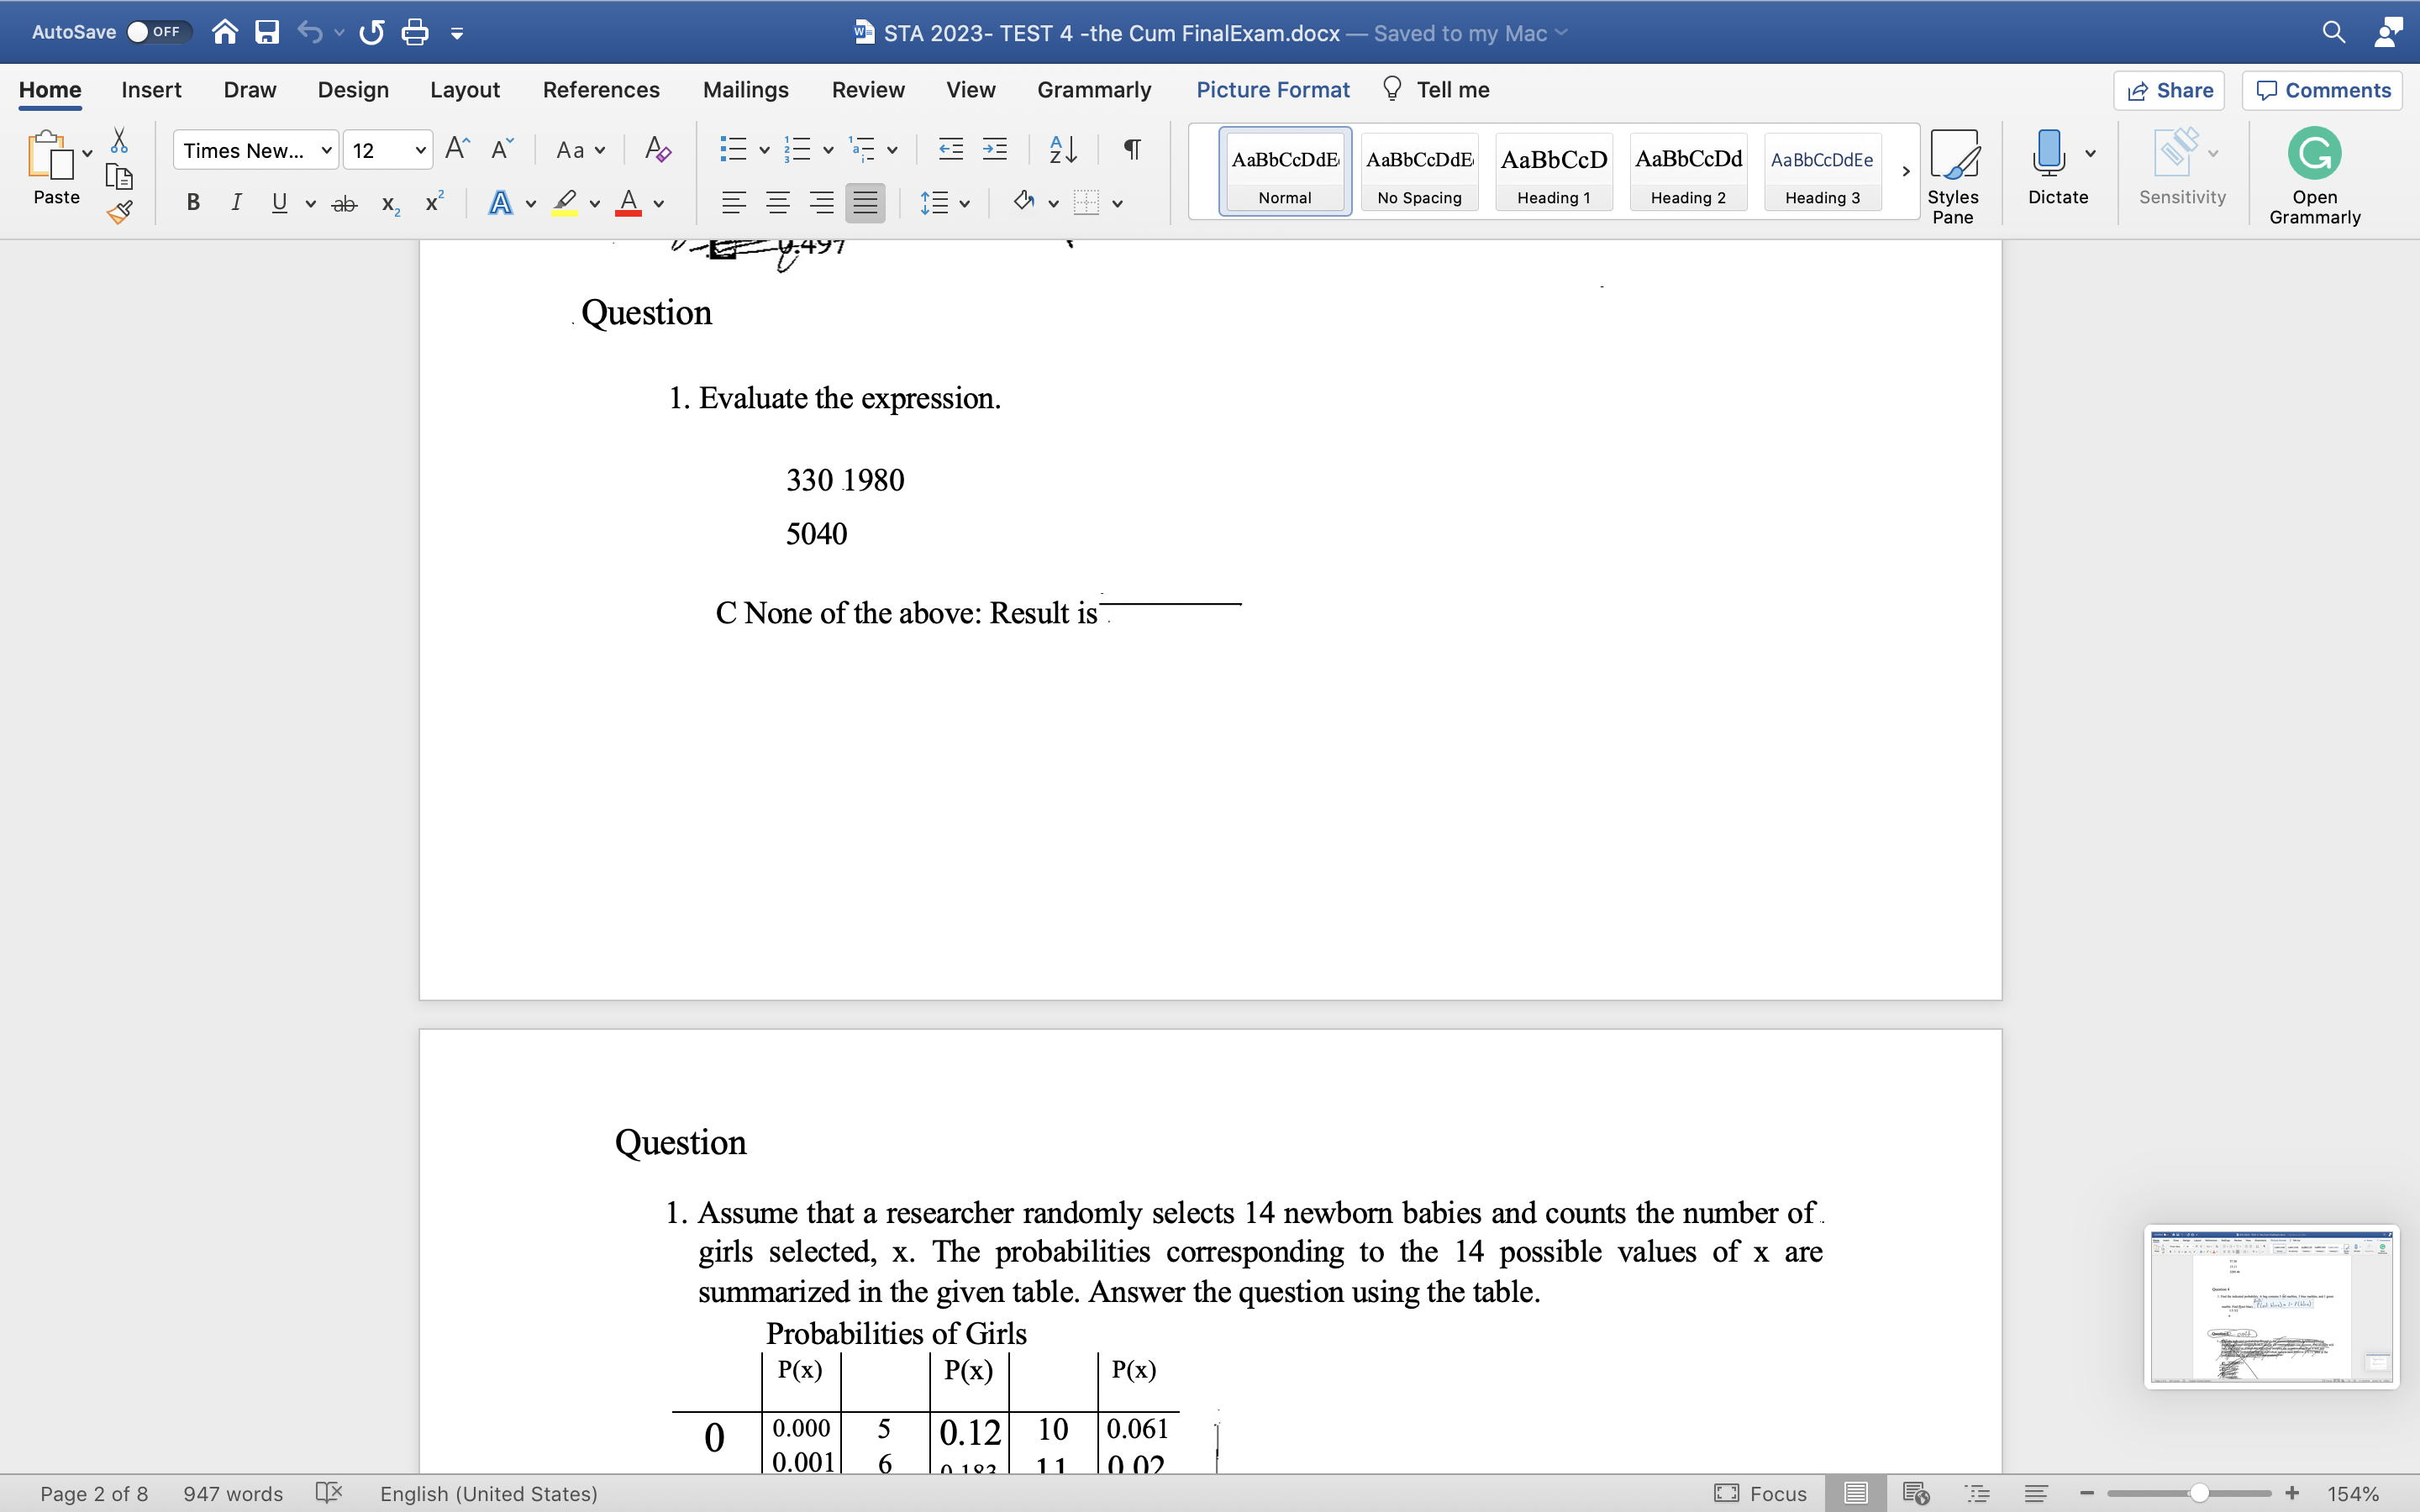Click the zoom slider handle
Screen dimensions: 2420x1512
pyautogui.click(x=2199, y=1493)
